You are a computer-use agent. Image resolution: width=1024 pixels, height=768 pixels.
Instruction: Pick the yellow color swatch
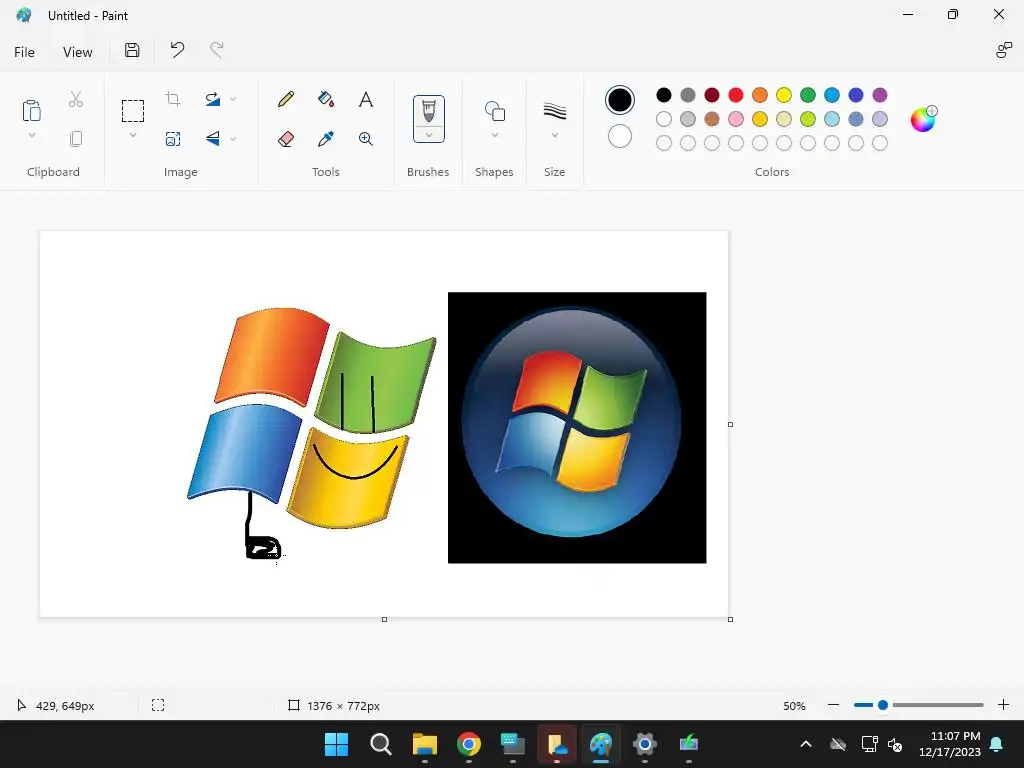784,95
